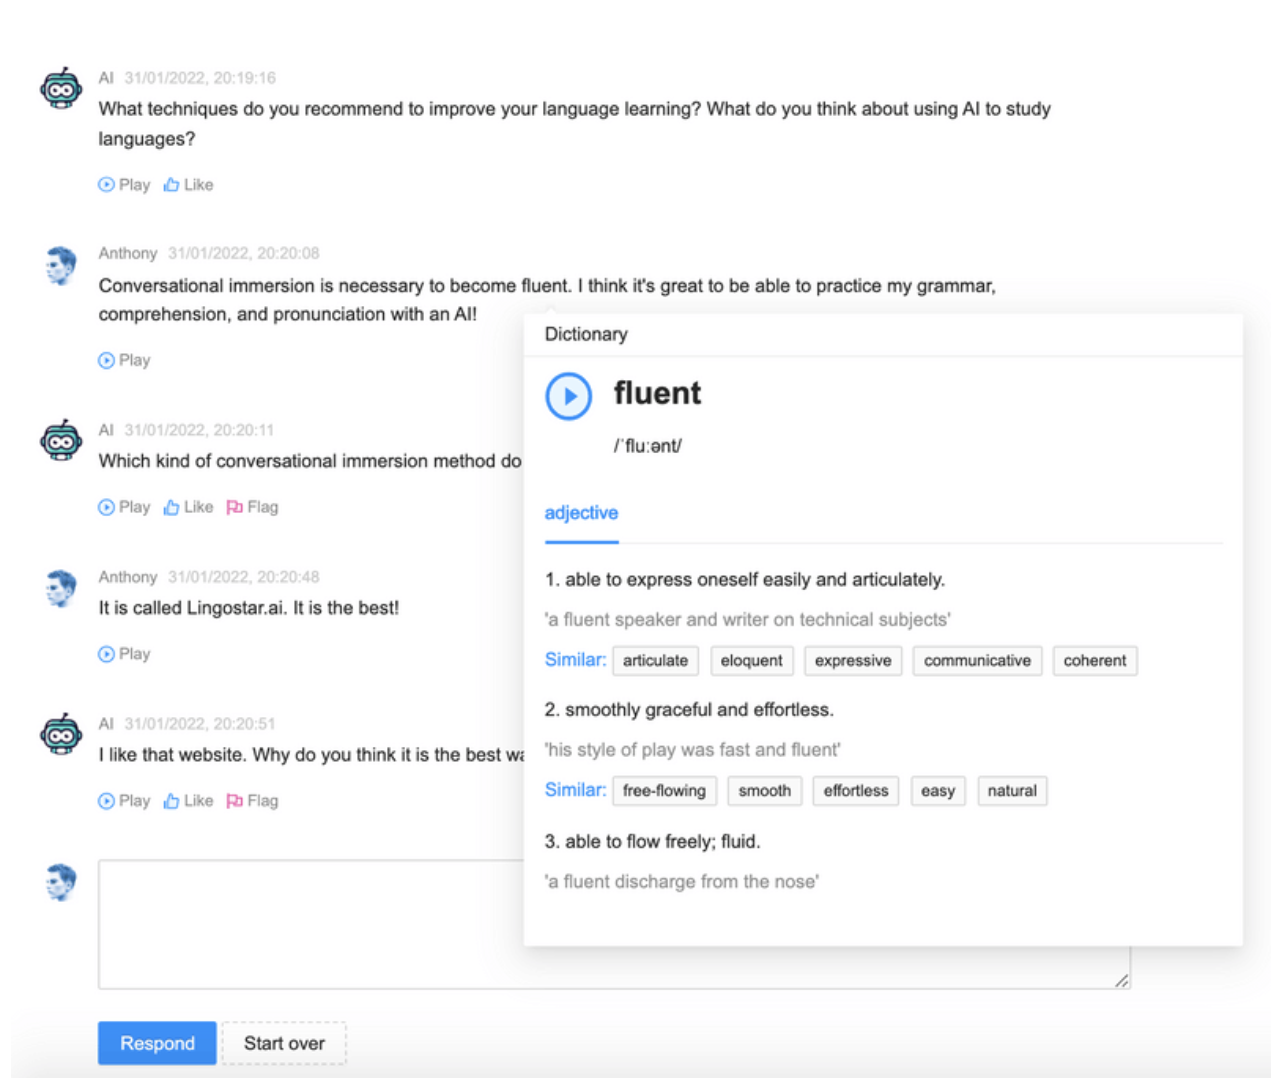Click the similar word free-flowing
This screenshot has width=1276, height=1078.
[664, 791]
